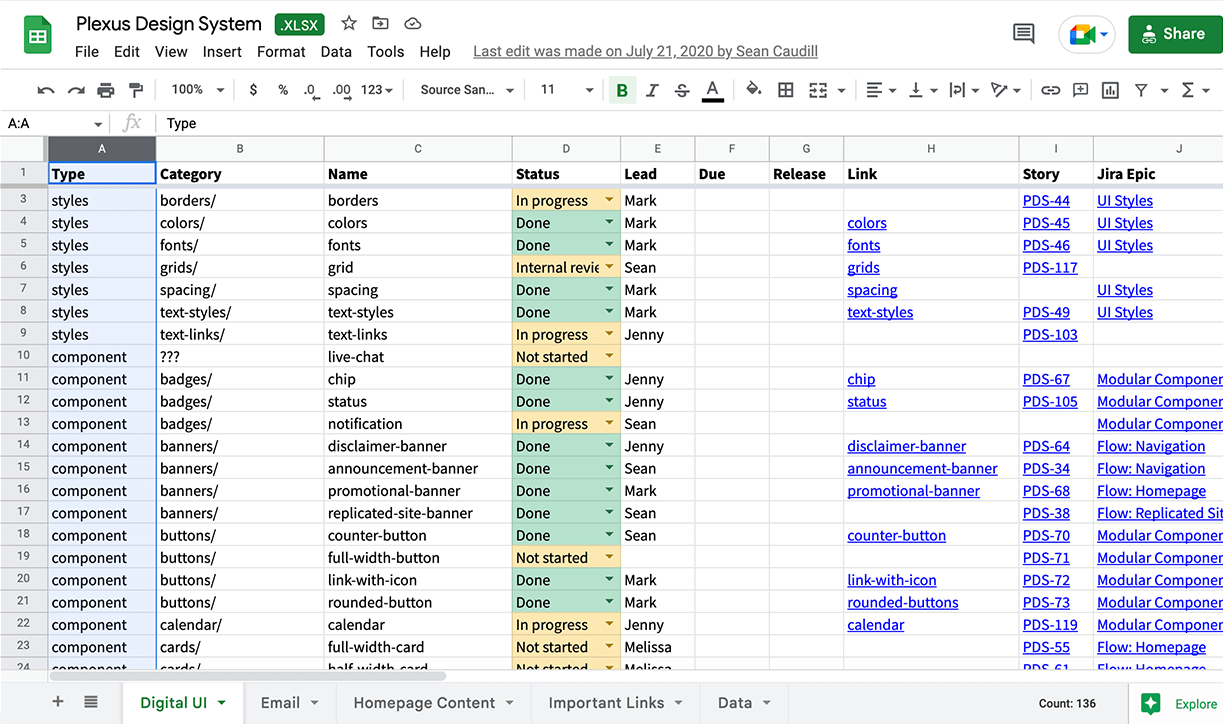Open the PDS-44 story link
This screenshot has height=724, width=1223.
click(1046, 201)
